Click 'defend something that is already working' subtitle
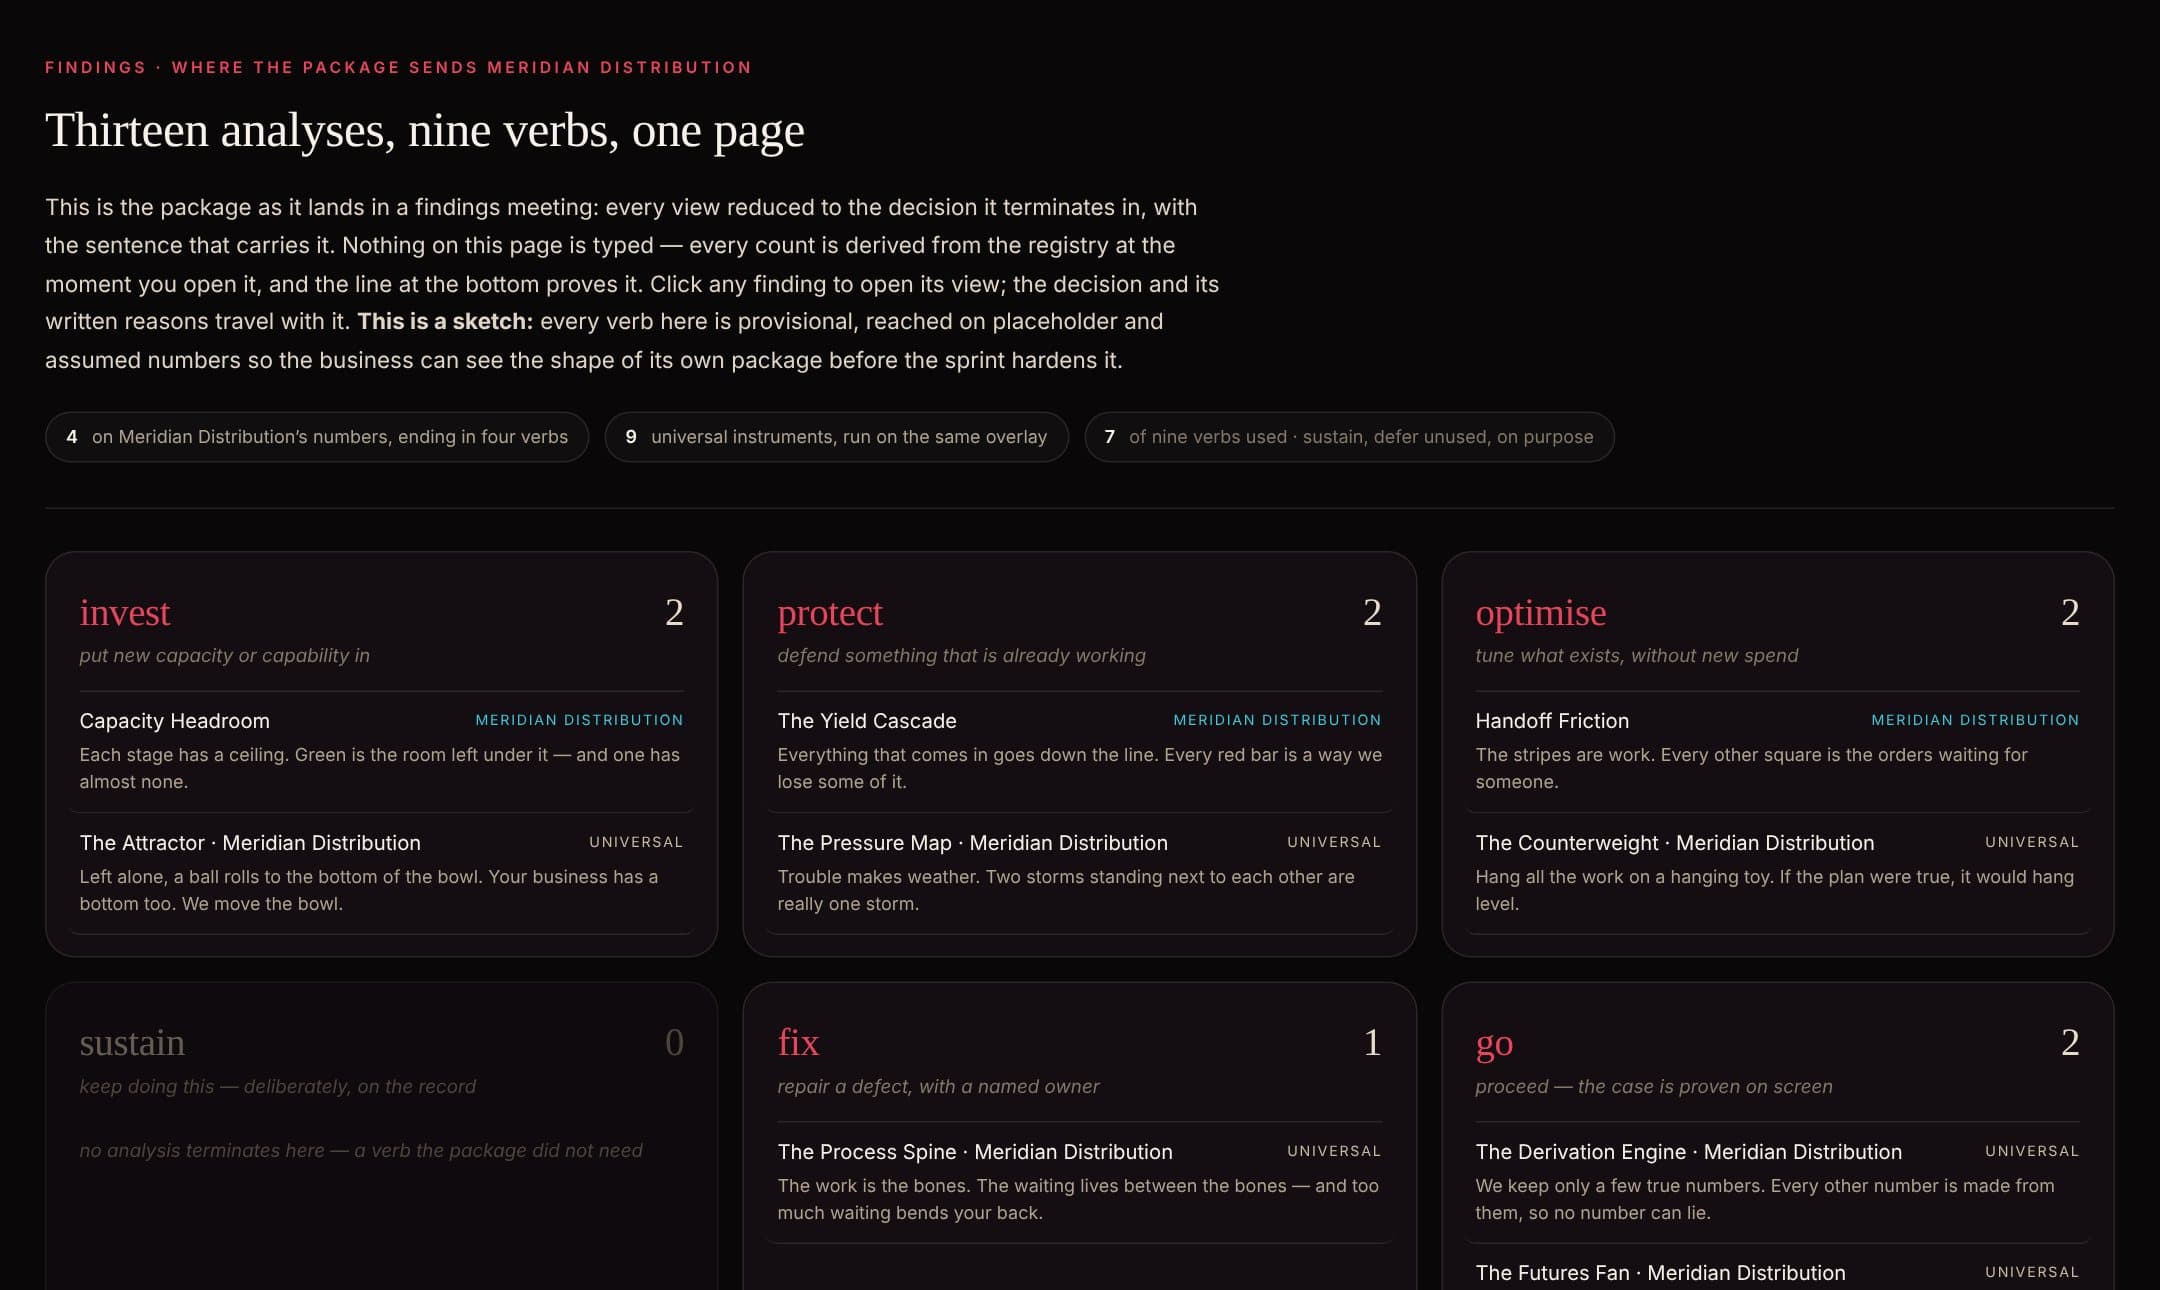2160x1290 pixels. pos(961,656)
